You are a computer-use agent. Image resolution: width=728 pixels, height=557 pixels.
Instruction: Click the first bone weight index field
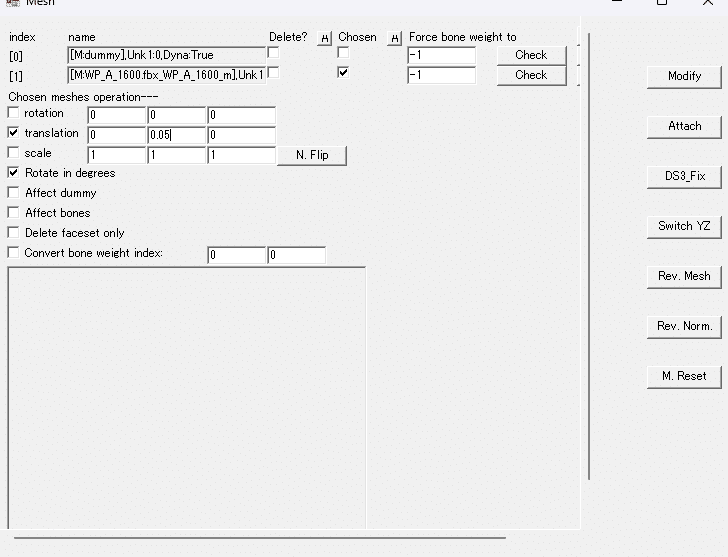click(237, 255)
